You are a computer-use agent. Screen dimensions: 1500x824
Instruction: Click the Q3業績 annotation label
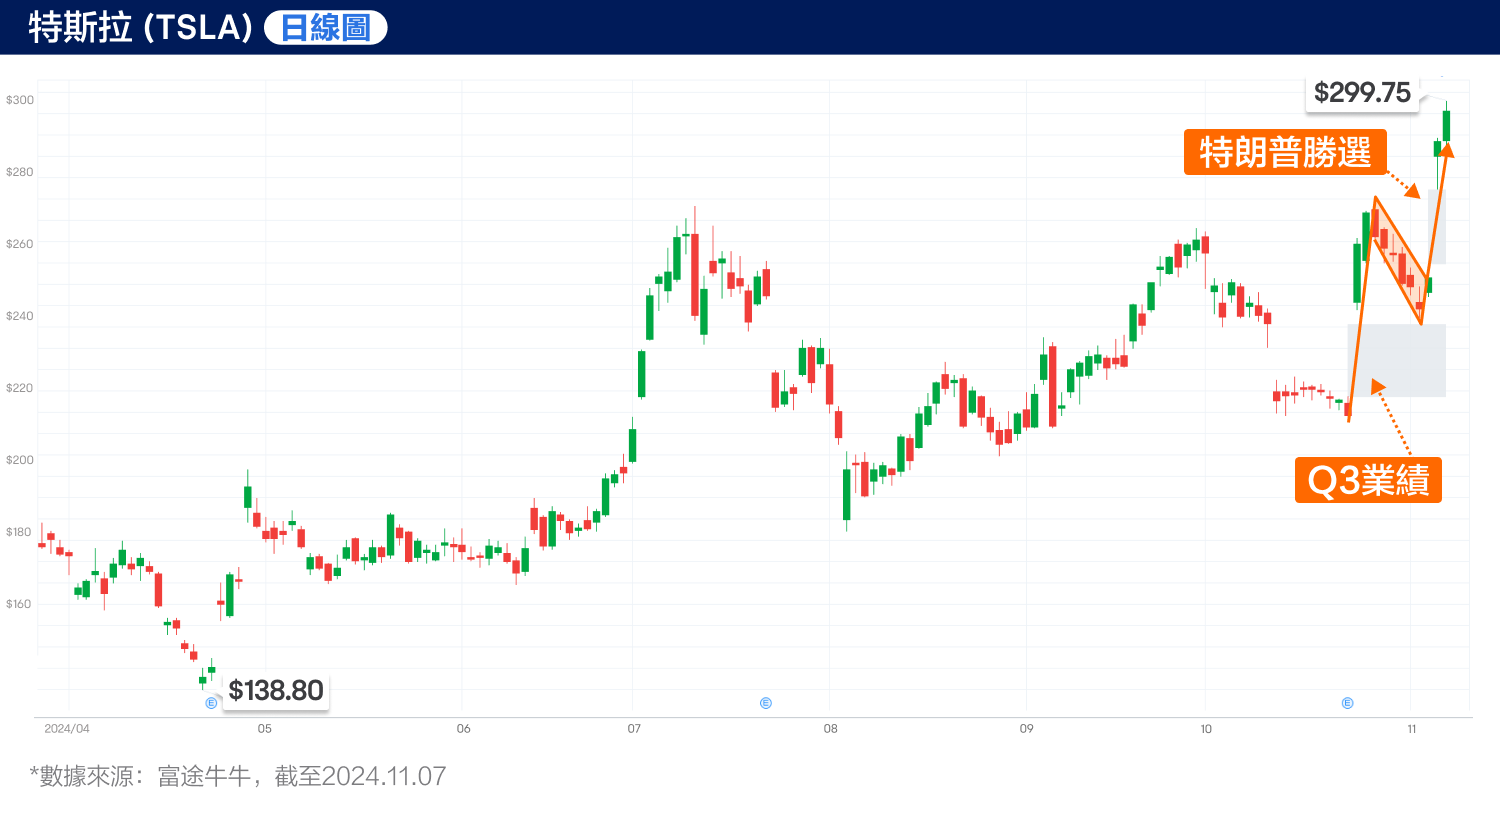(1367, 480)
